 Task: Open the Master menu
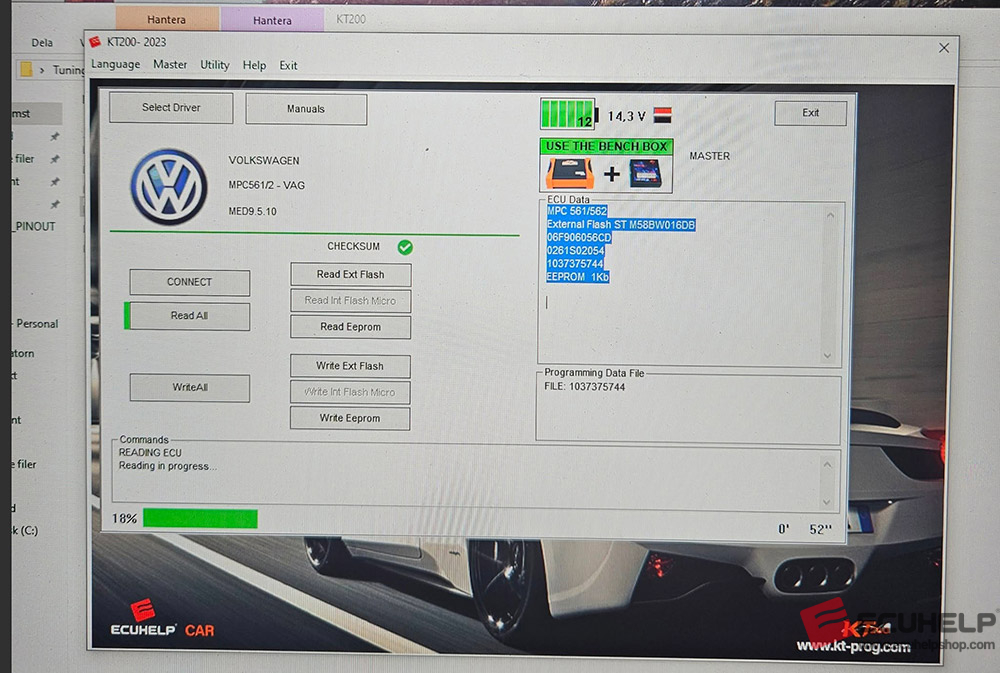coord(170,64)
